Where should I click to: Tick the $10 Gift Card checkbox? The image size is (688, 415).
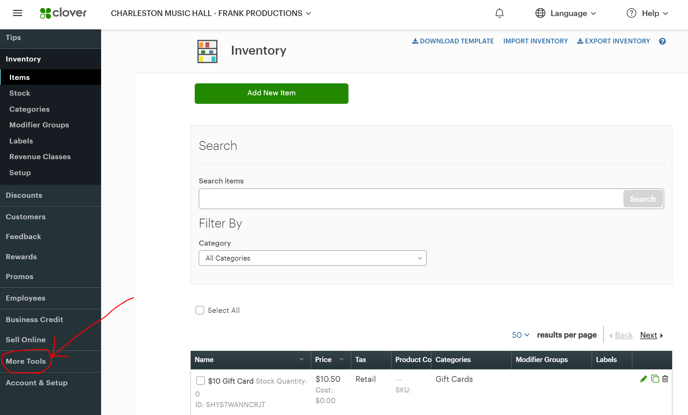coord(200,381)
